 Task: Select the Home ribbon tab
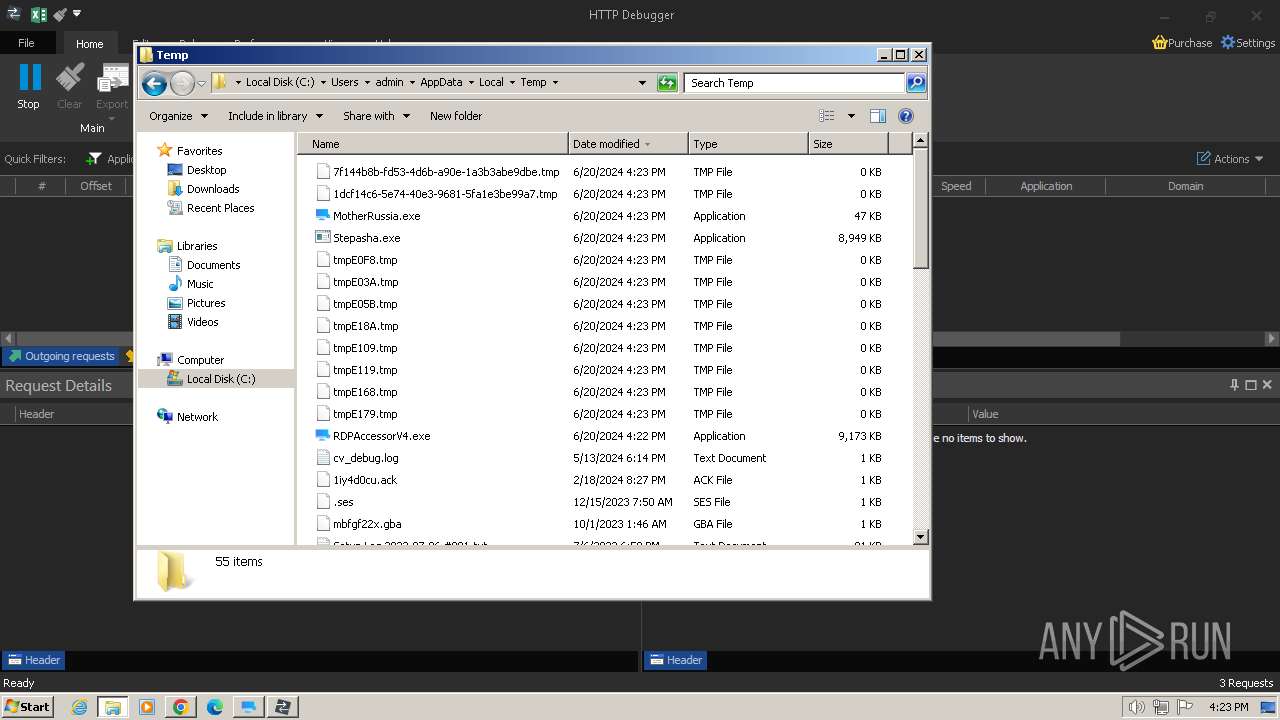(x=89, y=44)
